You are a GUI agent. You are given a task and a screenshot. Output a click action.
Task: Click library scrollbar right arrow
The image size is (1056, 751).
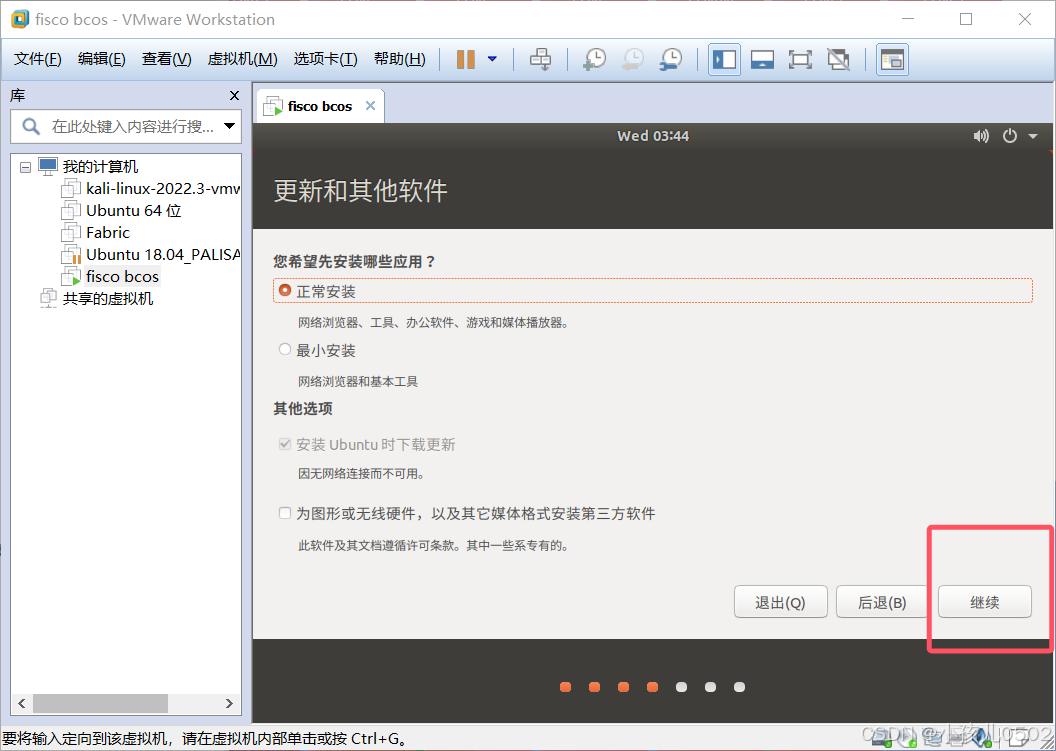(x=229, y=703)
